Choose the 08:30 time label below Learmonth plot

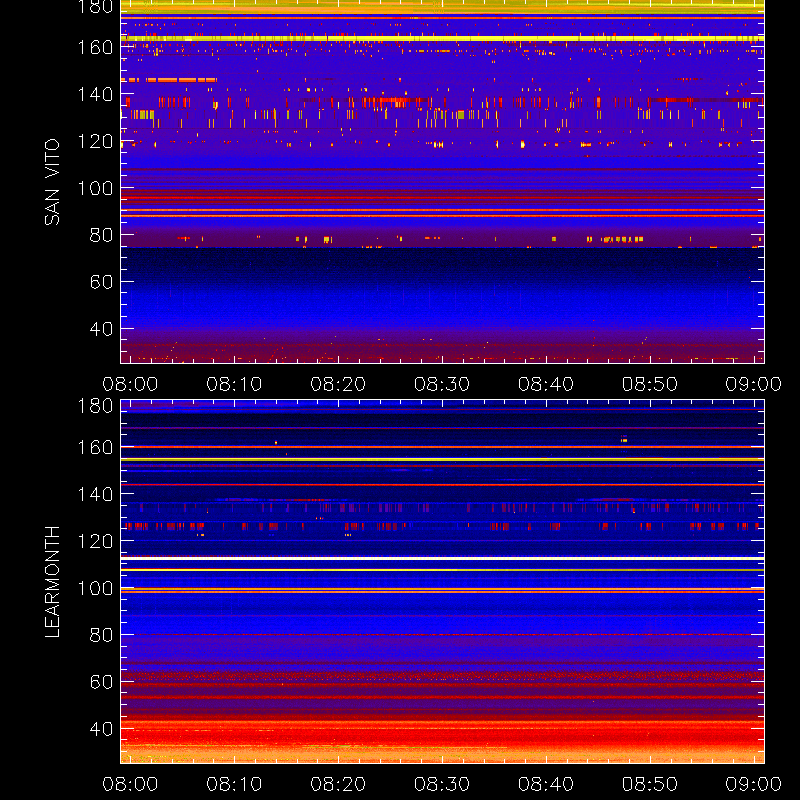coord(442,784)
